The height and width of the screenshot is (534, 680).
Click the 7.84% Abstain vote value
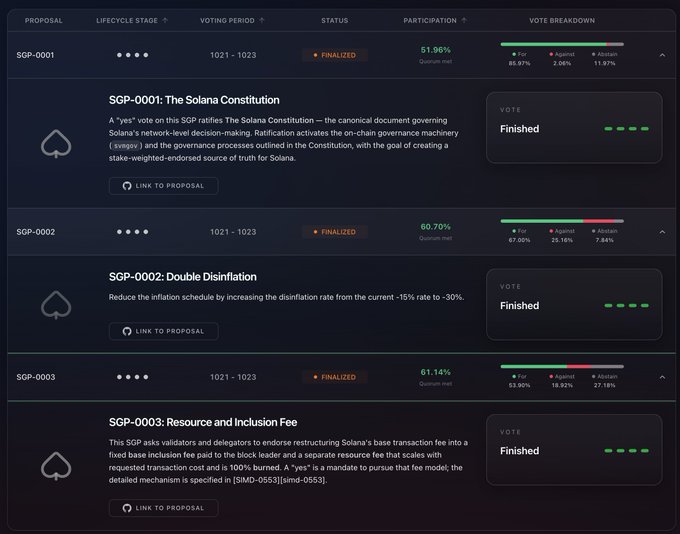click(605, 240)
